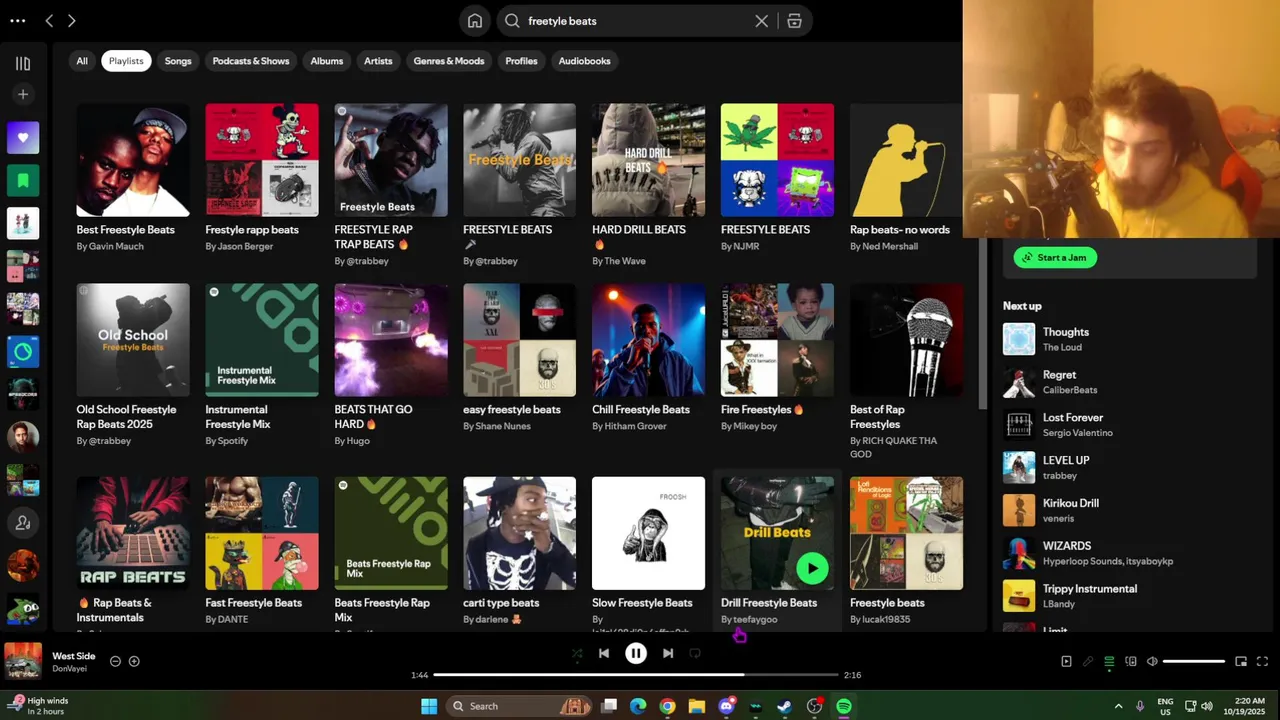The height and width of the screenshot is (720, 1280).
Task: Open the three-dot app menu
Action: tap(17, 20)
